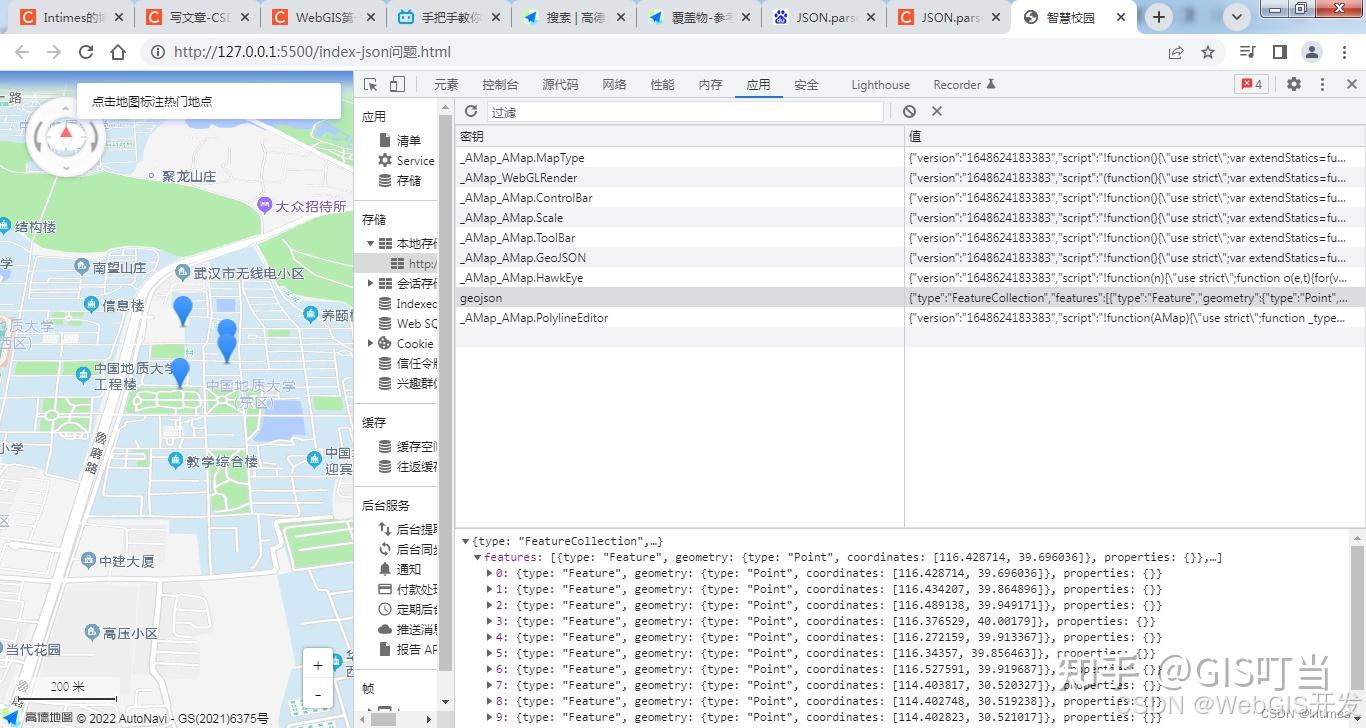Click the browser page reload icon
The height and width of the screenshot is (728, 1366).
point(86,51)
